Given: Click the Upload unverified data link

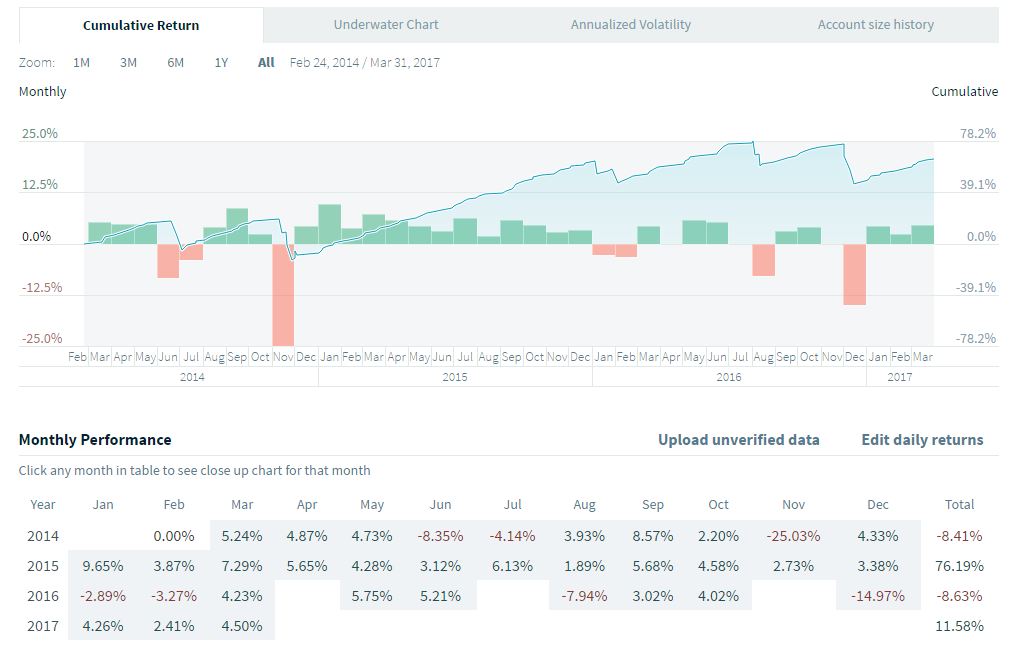Looking at the screenshot, I should click(x=738, y=440).
